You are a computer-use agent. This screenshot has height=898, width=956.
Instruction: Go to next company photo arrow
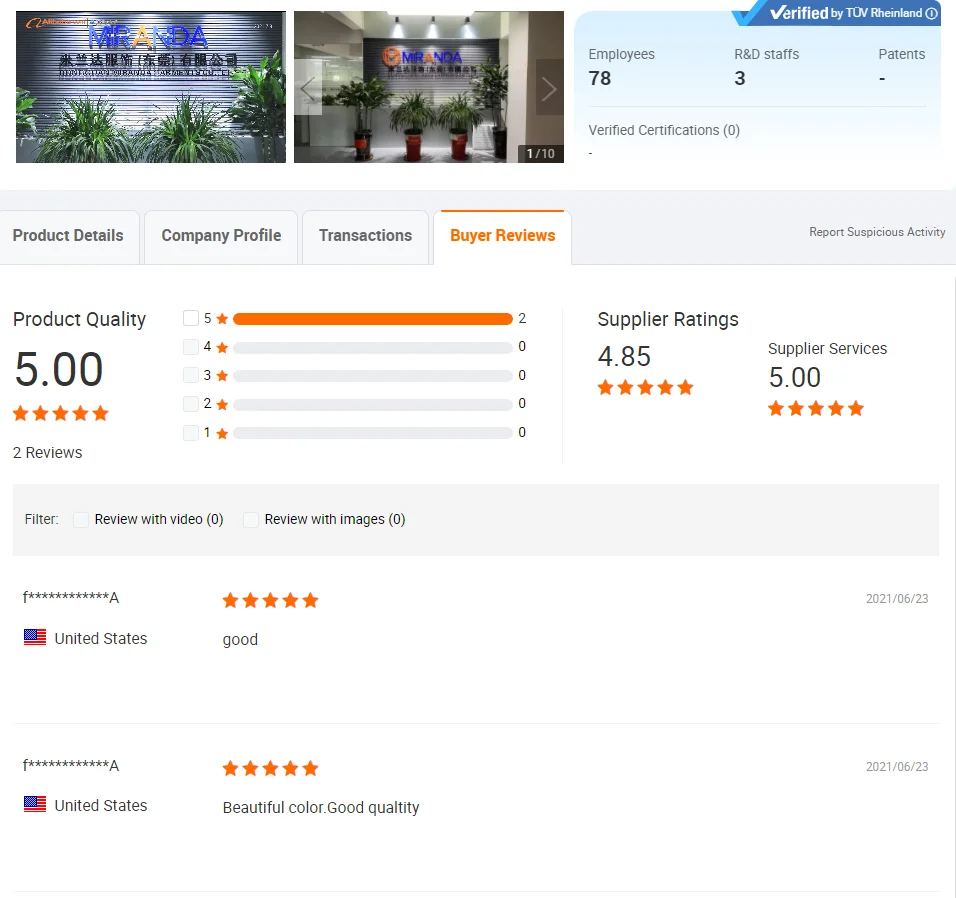click(x=549, y=89)
